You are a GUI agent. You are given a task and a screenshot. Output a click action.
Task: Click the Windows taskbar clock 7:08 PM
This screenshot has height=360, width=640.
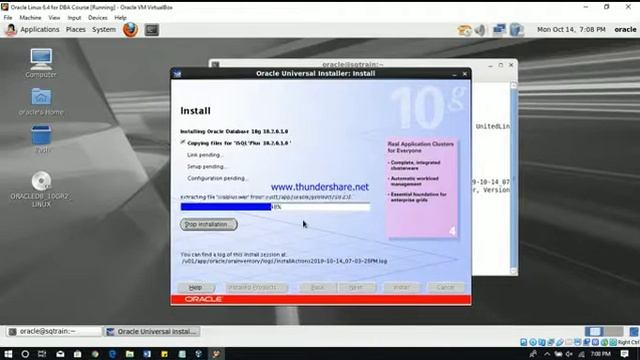(x=600, y=354)
